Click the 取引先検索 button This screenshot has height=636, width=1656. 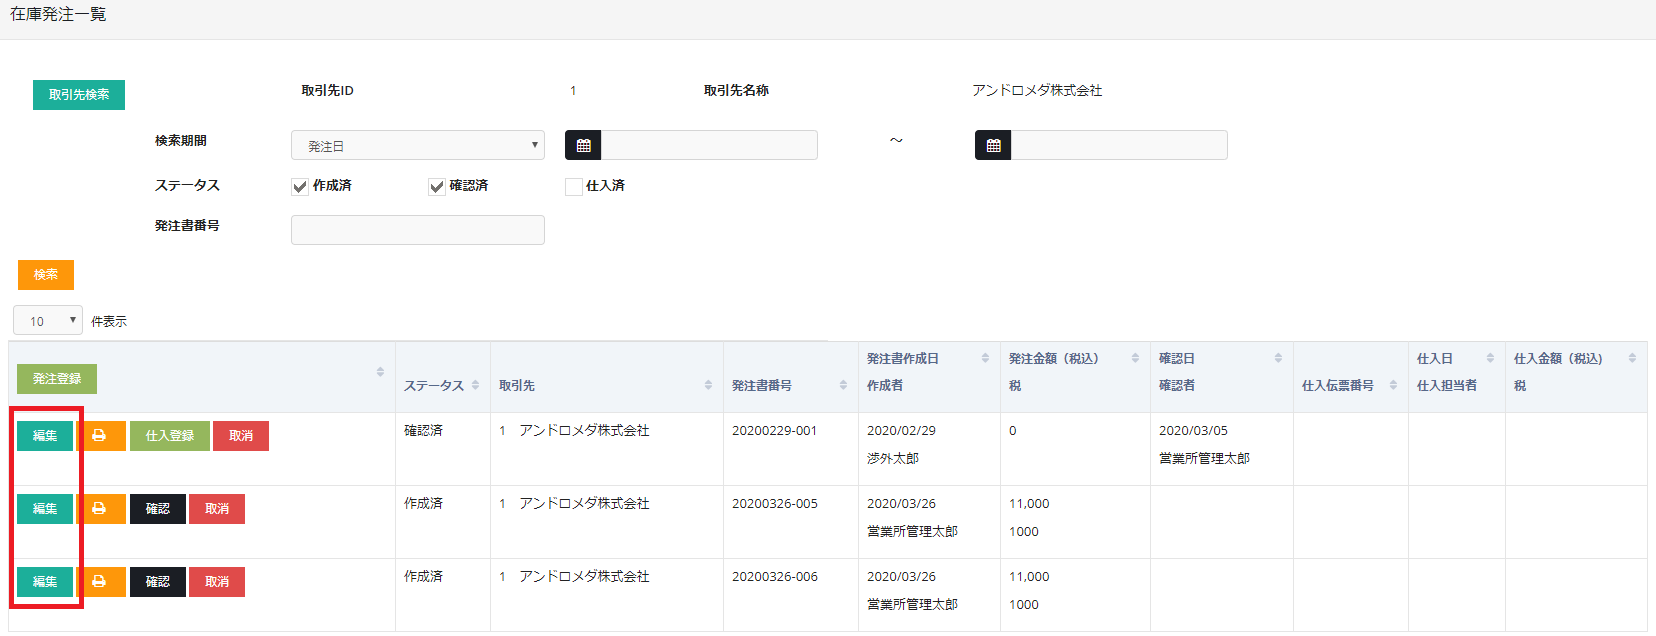(79, 95)
